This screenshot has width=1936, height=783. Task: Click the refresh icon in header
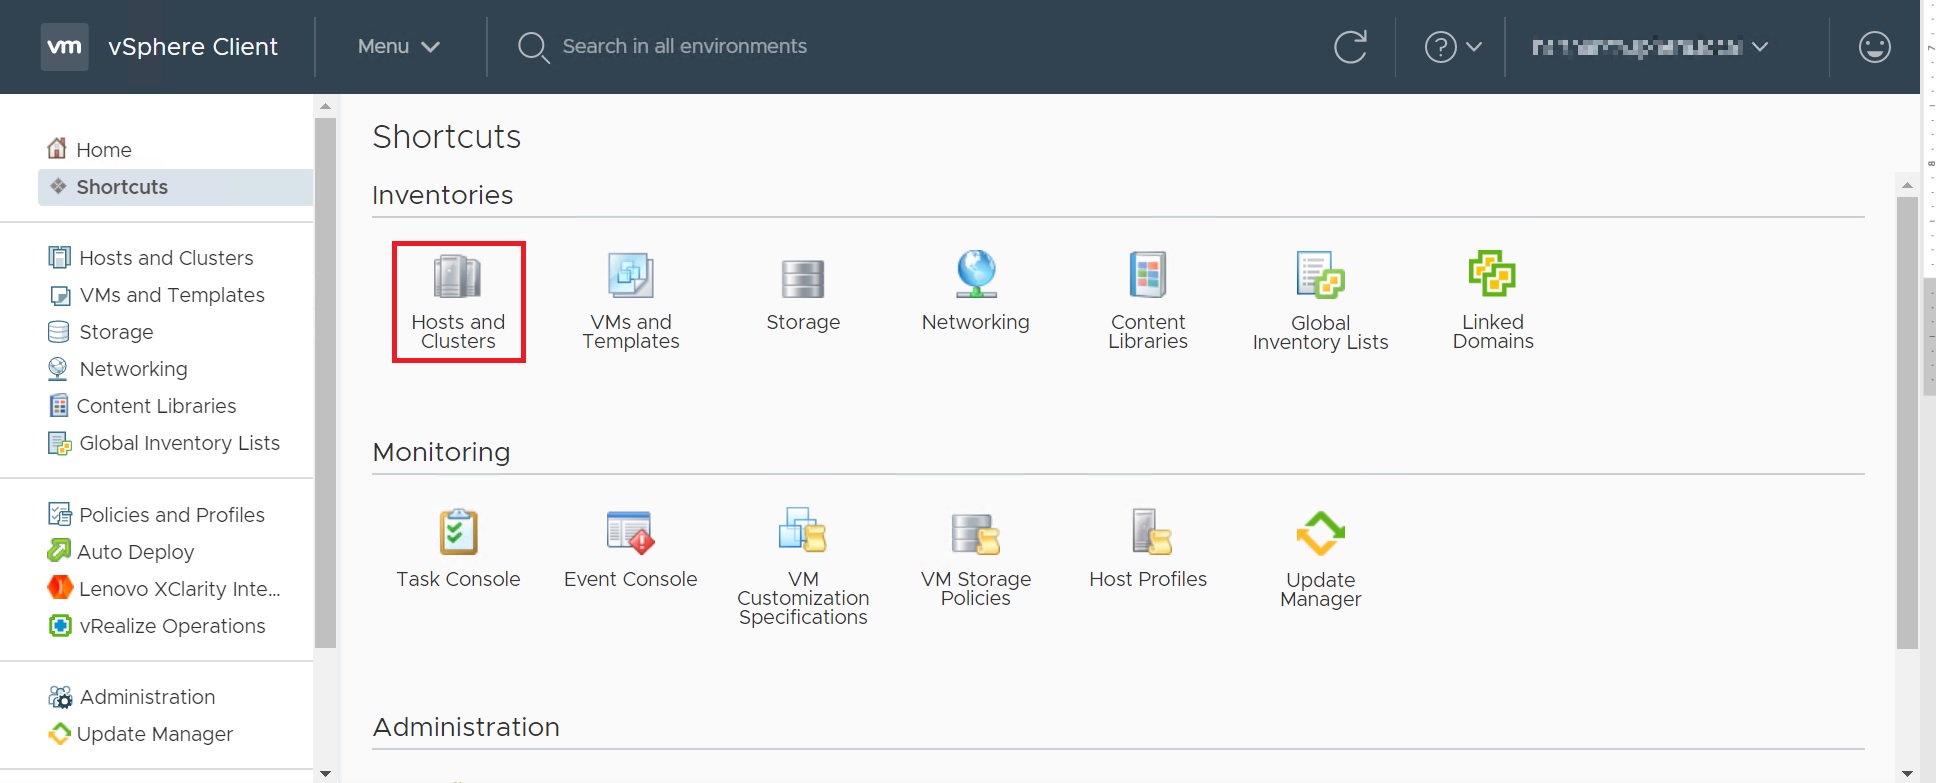coord(1350,47)
